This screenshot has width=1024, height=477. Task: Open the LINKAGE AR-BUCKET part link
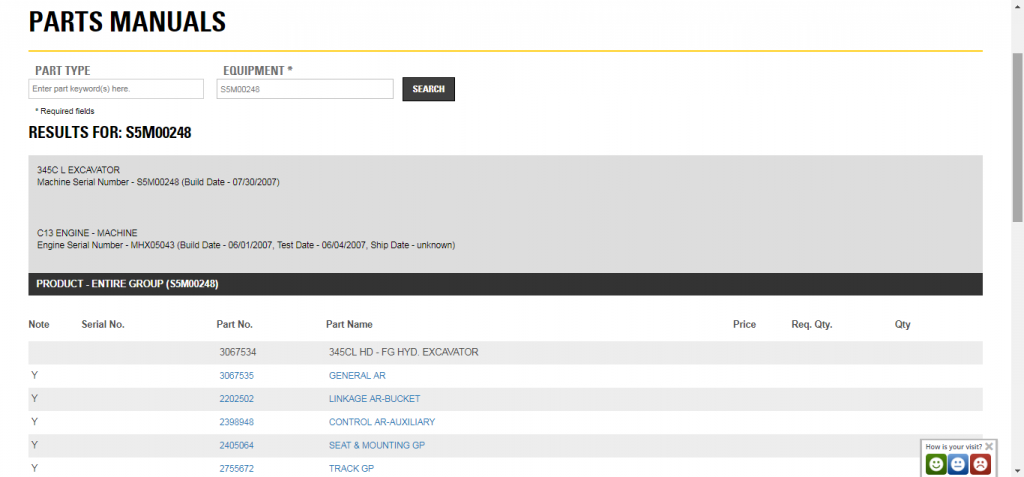coord(375,399)
